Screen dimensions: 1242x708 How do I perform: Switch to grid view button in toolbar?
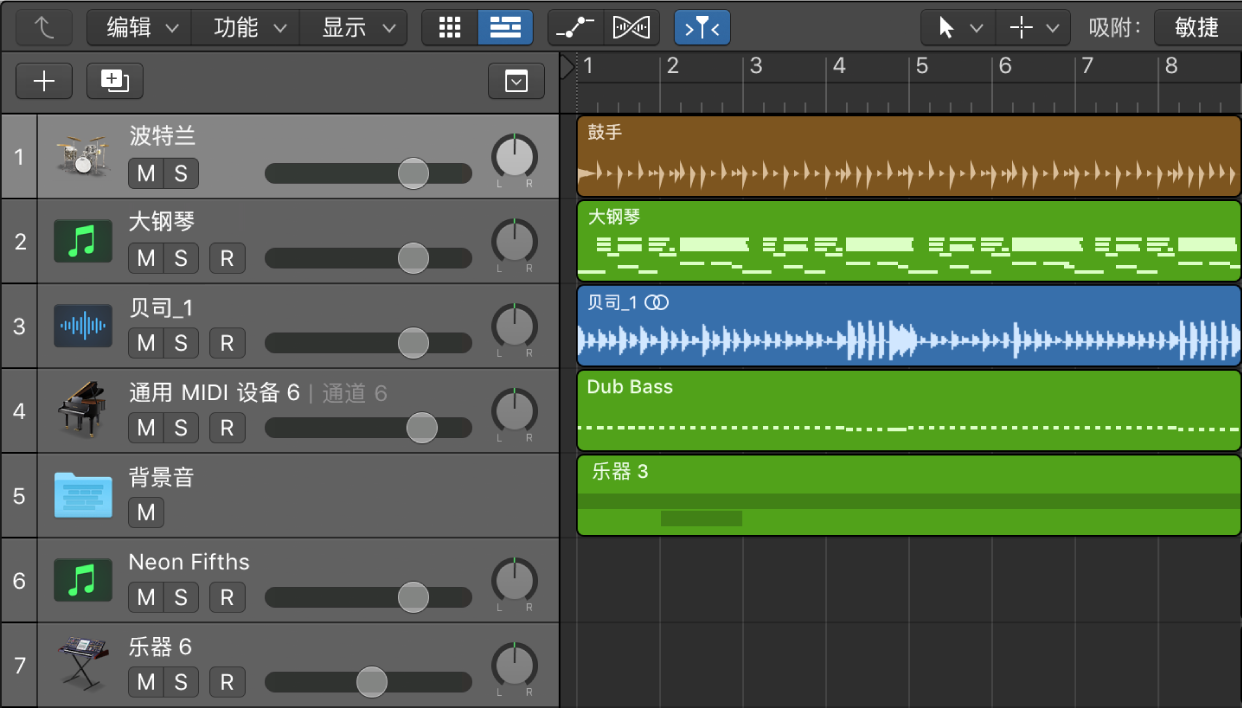click(x=450, y=28)
